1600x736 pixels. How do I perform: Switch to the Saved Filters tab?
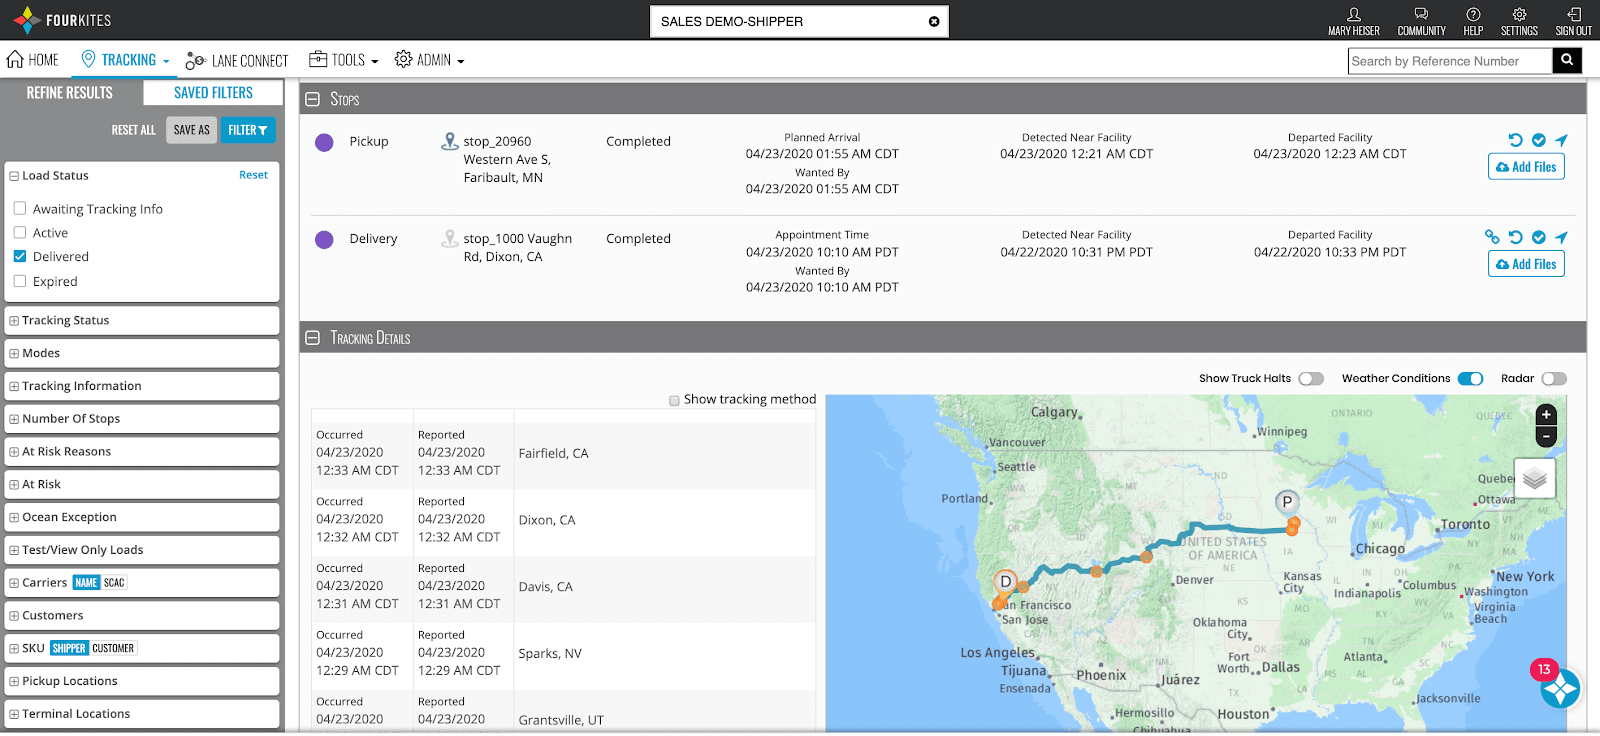[213, 93]
